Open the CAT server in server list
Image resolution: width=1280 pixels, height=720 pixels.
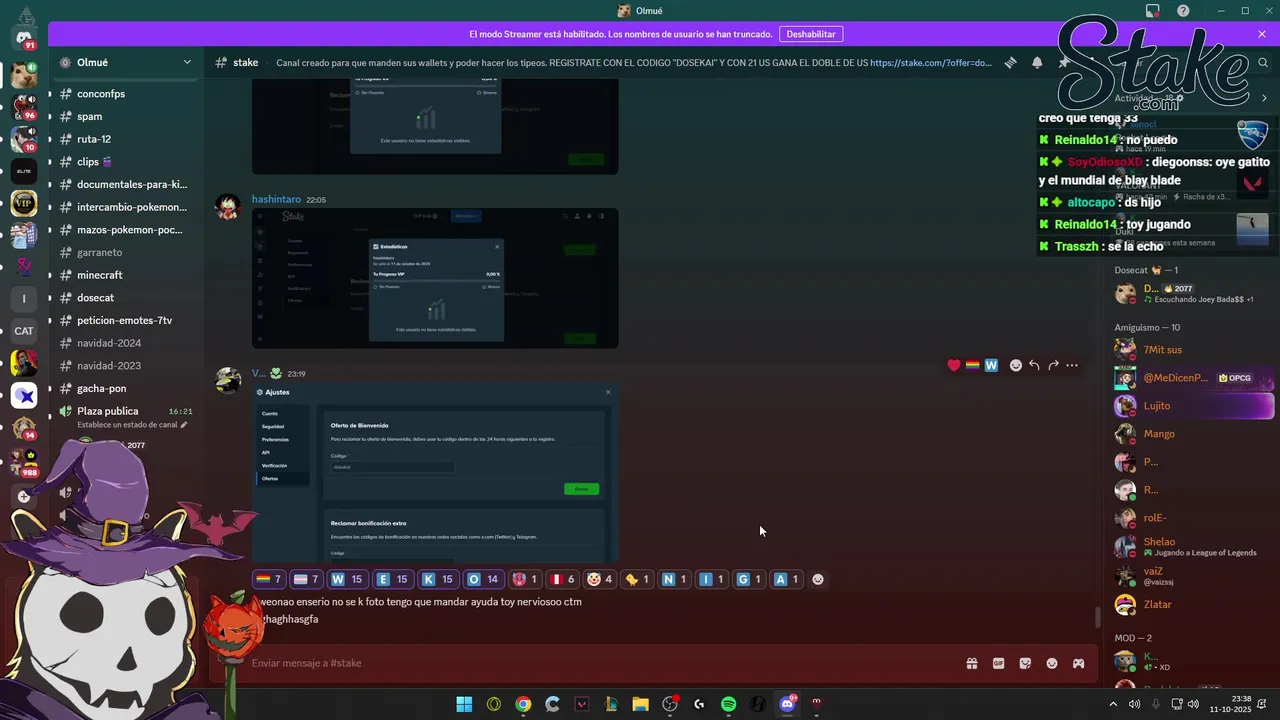[x=24, y=331]
